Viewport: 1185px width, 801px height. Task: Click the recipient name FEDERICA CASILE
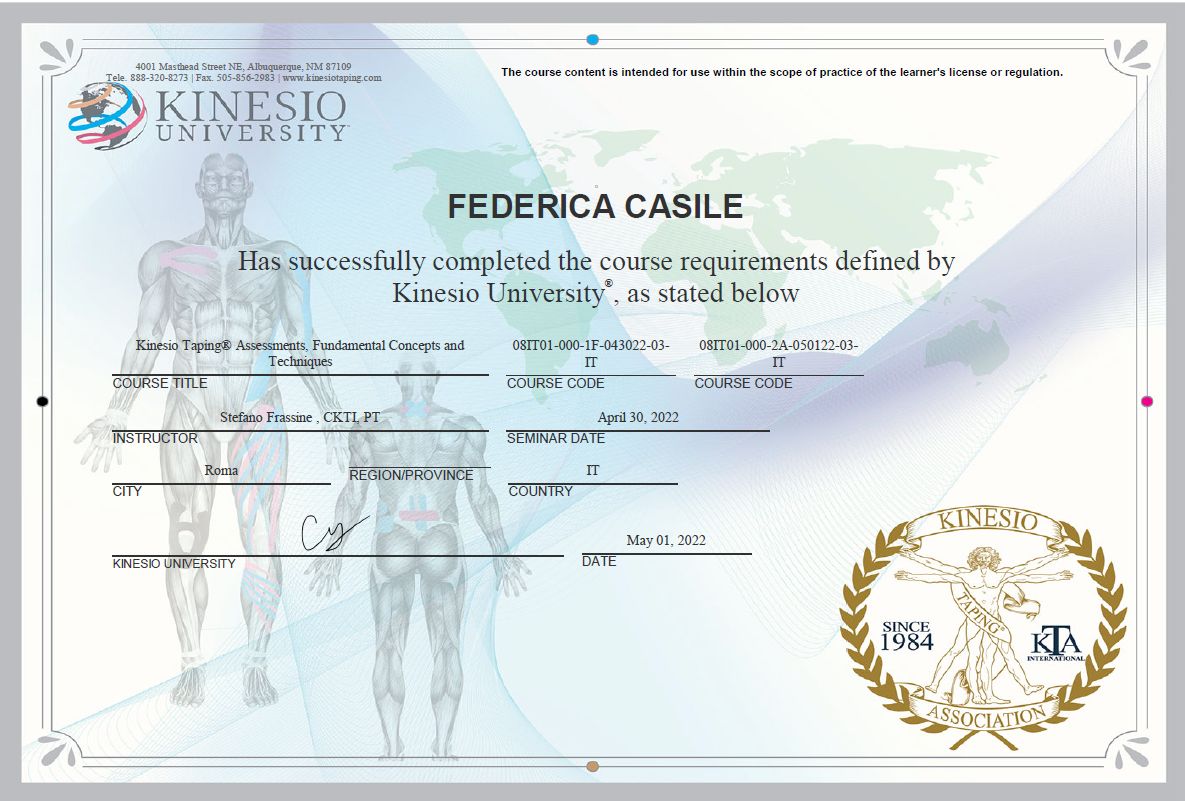coord(595,206)
